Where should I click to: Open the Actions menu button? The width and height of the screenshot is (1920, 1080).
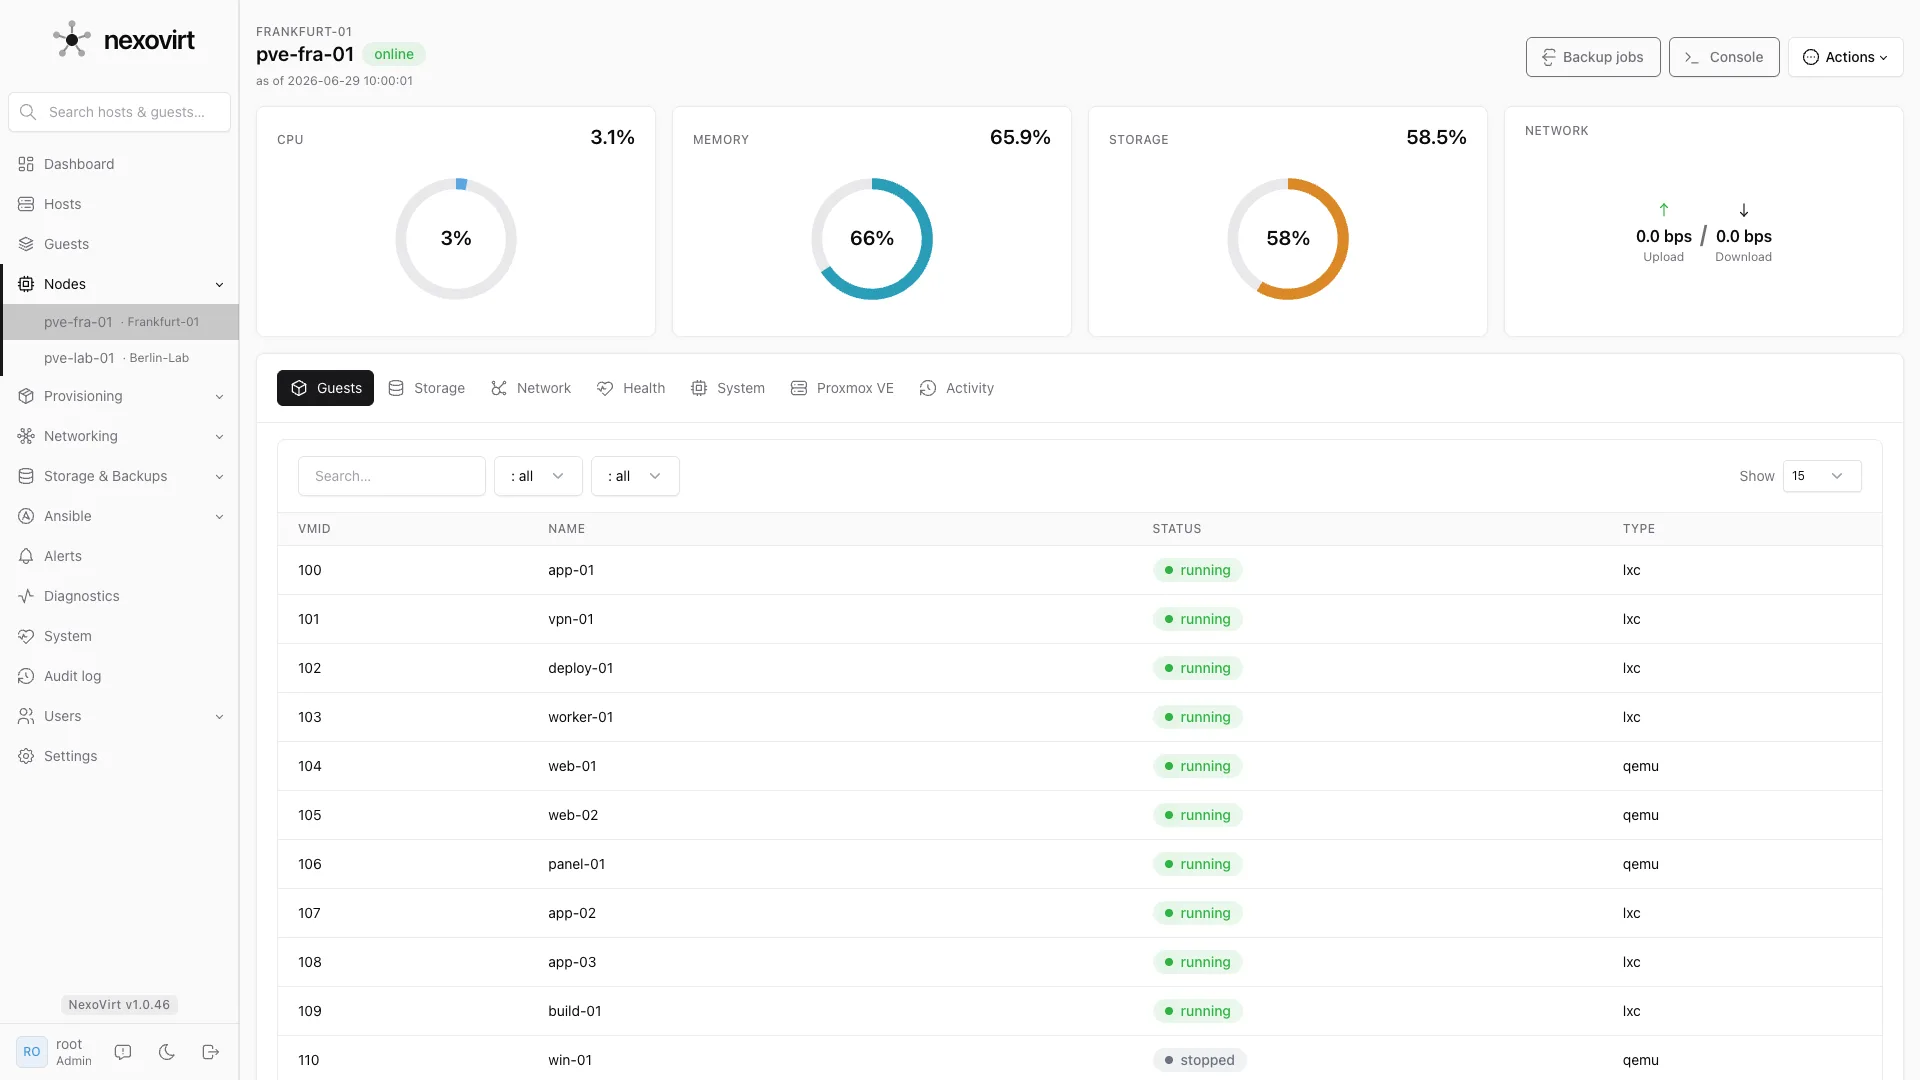point(1846,57)
